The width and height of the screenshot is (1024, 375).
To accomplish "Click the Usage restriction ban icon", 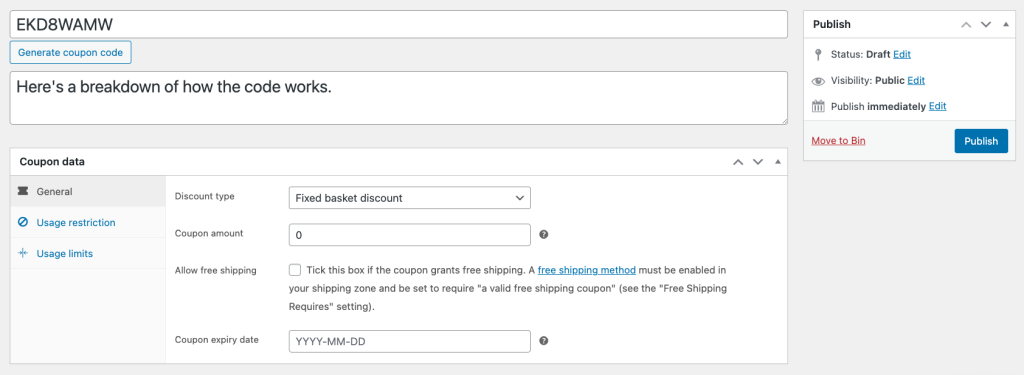I will [23, 223].
